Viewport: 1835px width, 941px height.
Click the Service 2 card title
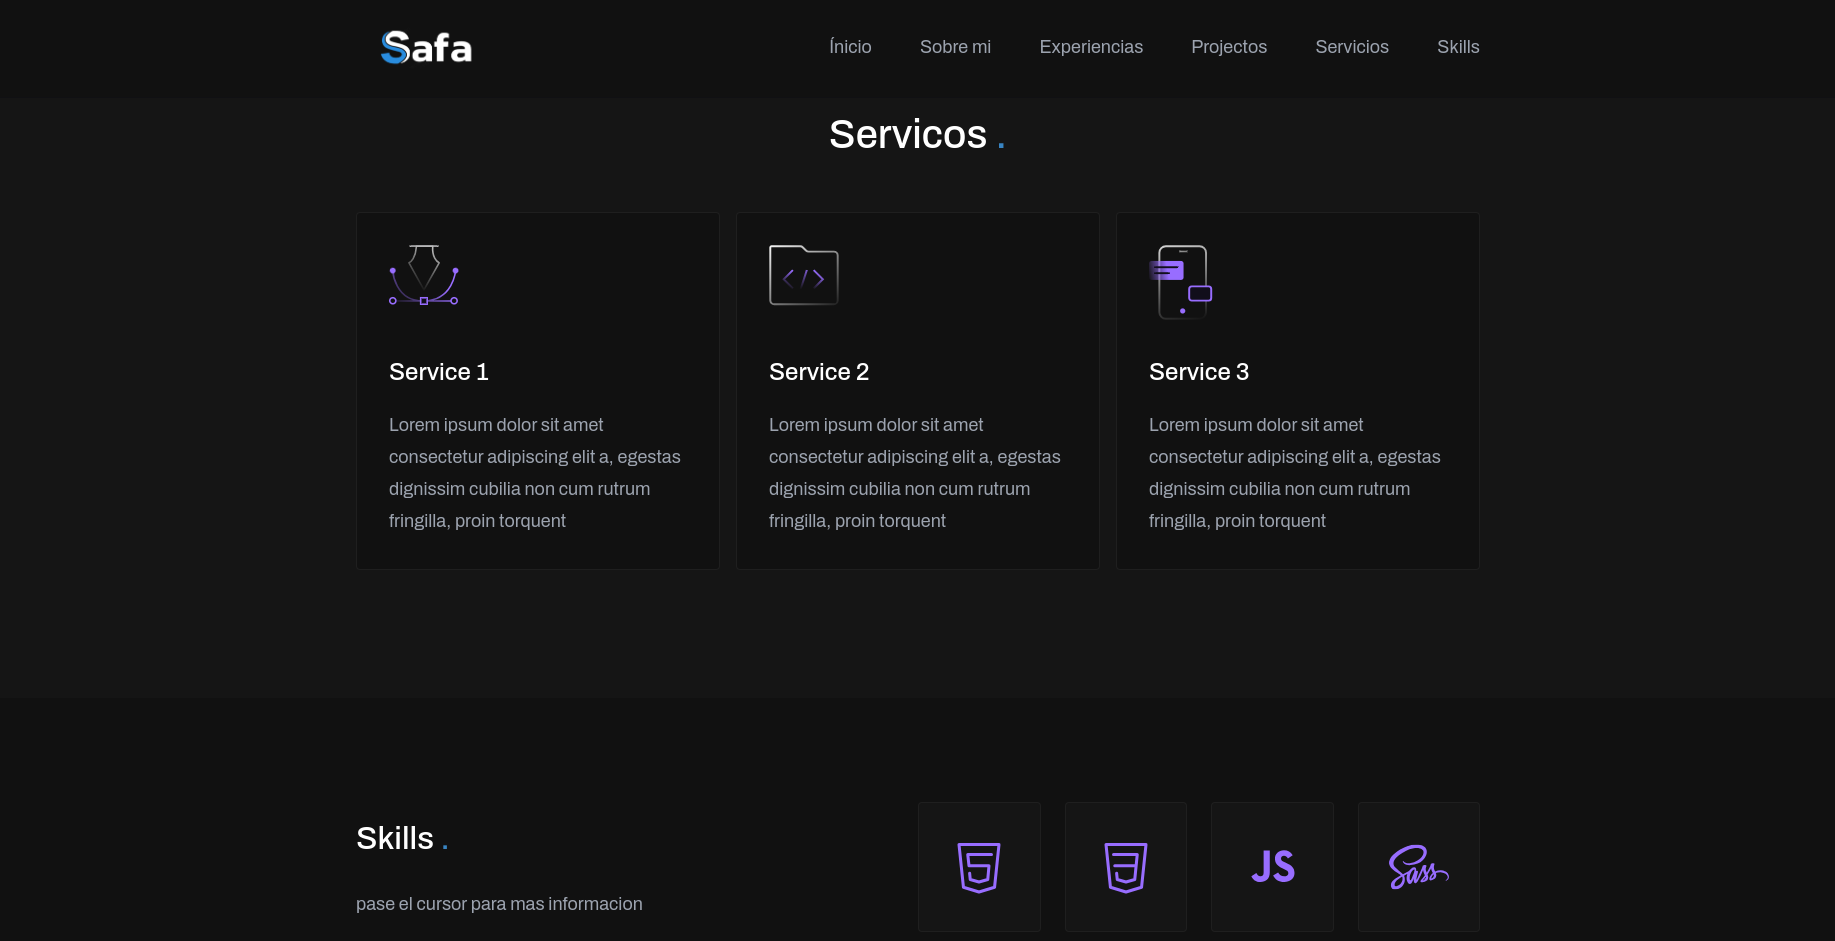click(x=819, y=372)
